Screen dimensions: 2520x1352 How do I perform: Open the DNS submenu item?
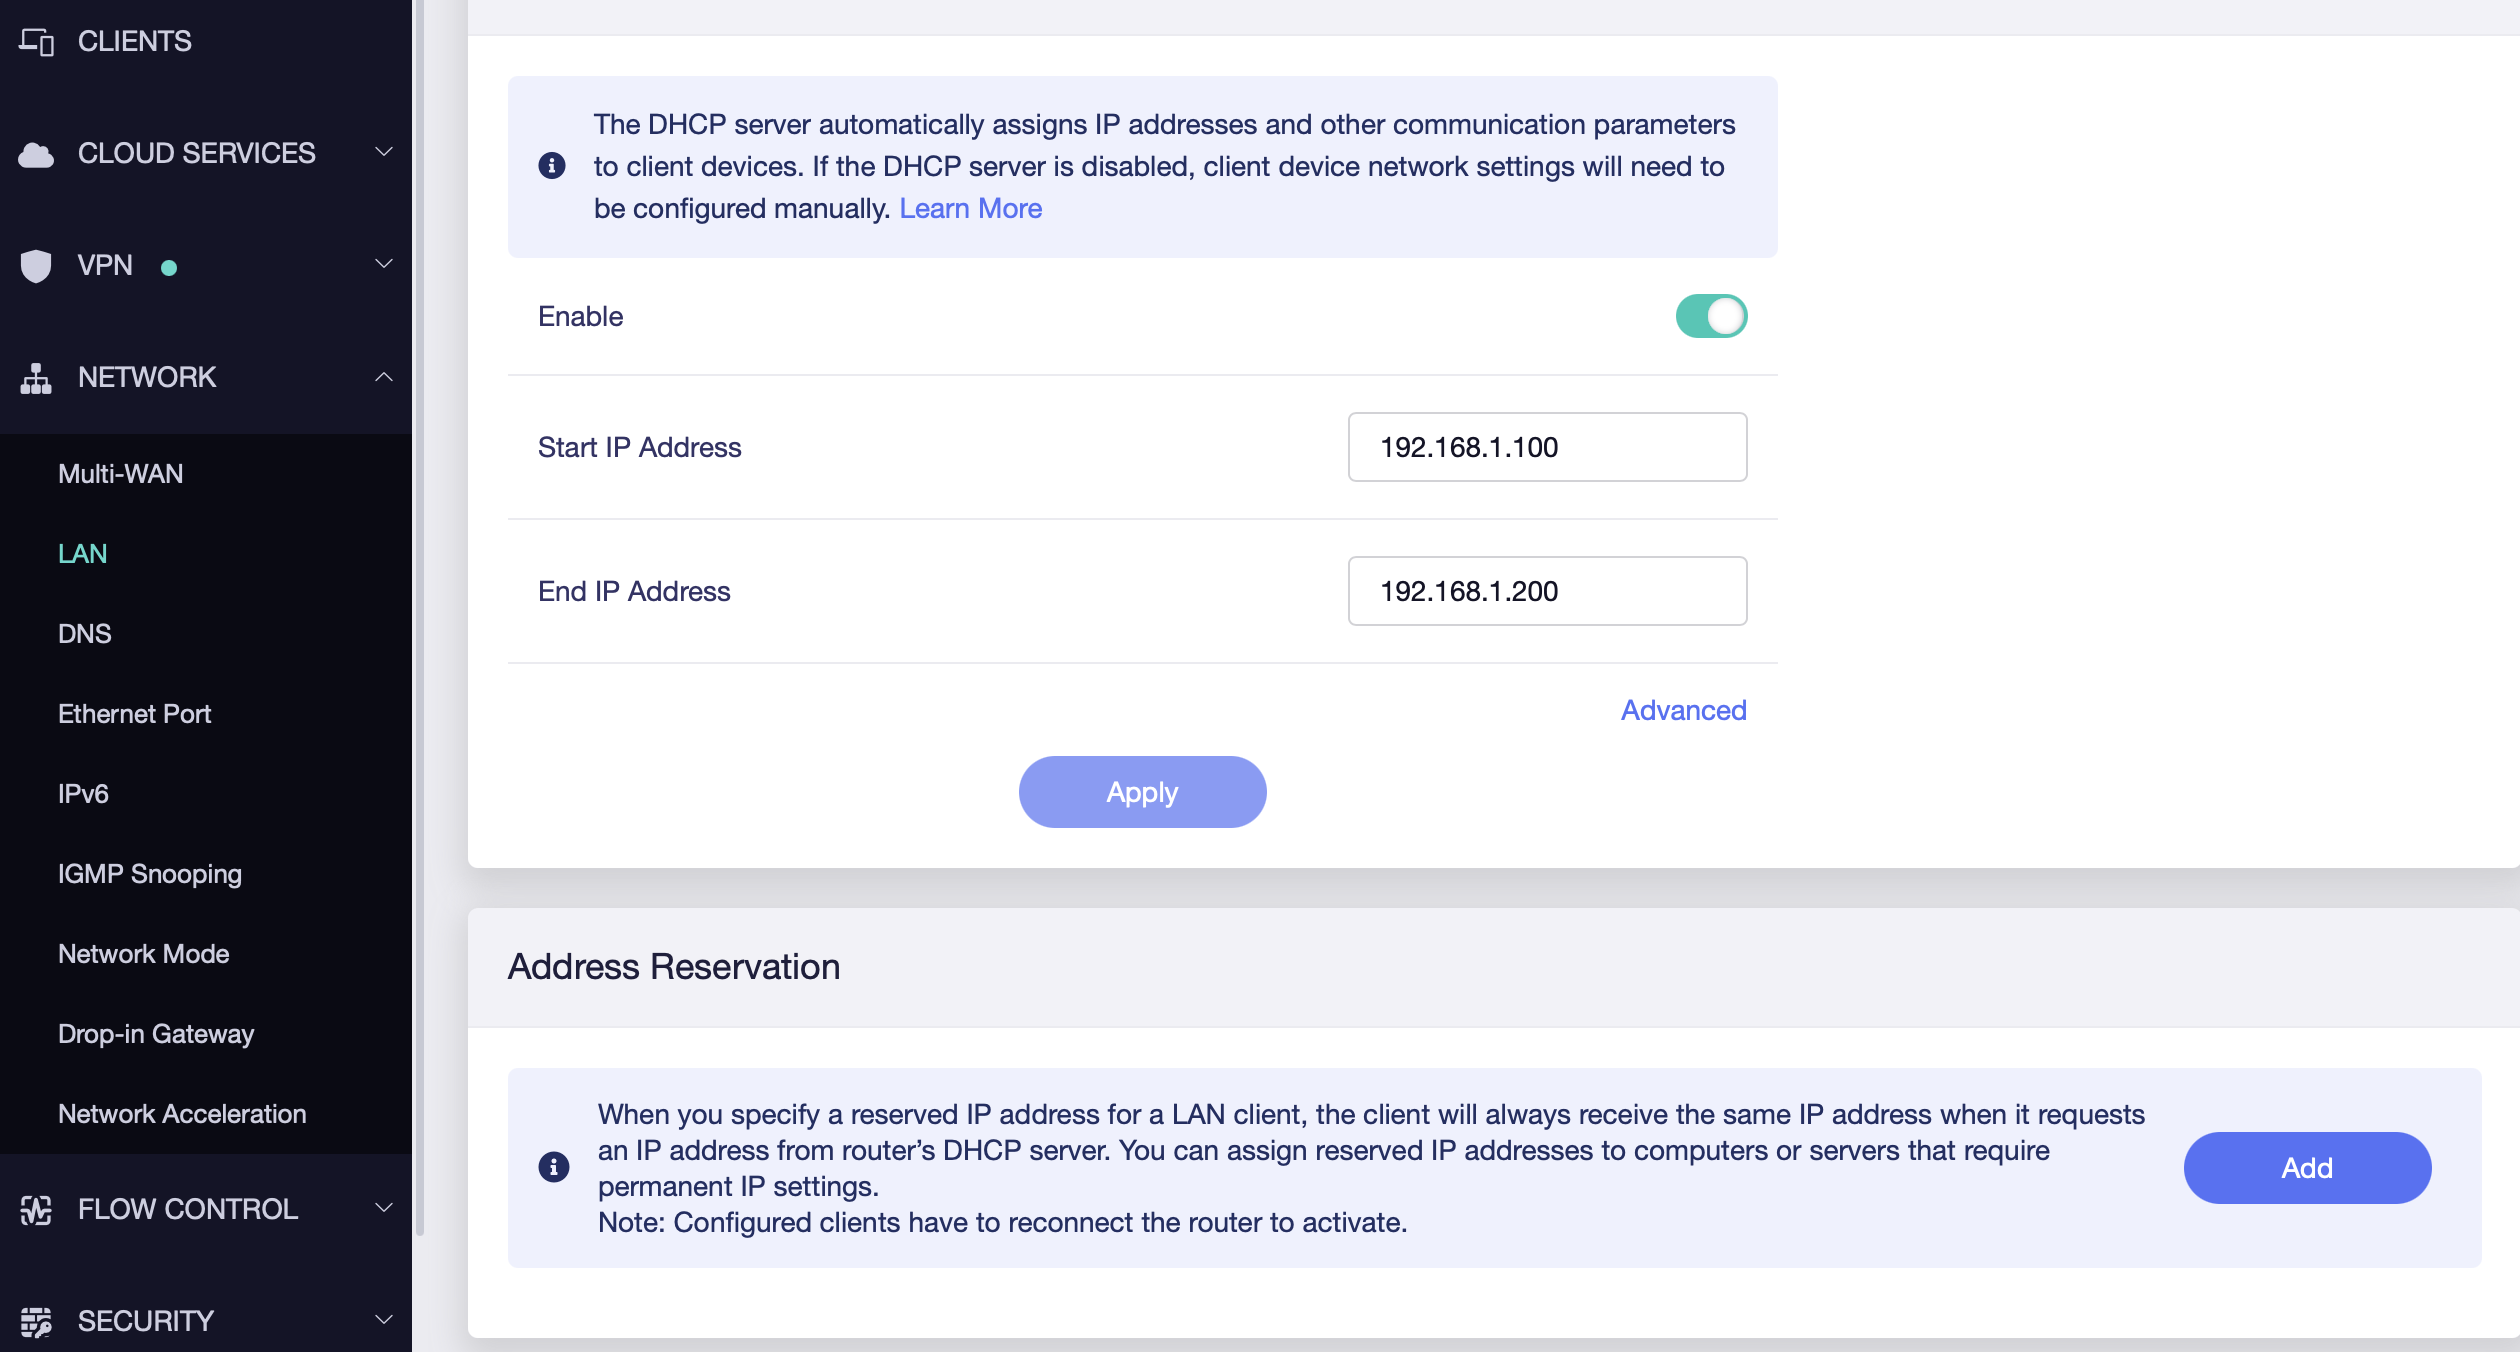point(85,634)
